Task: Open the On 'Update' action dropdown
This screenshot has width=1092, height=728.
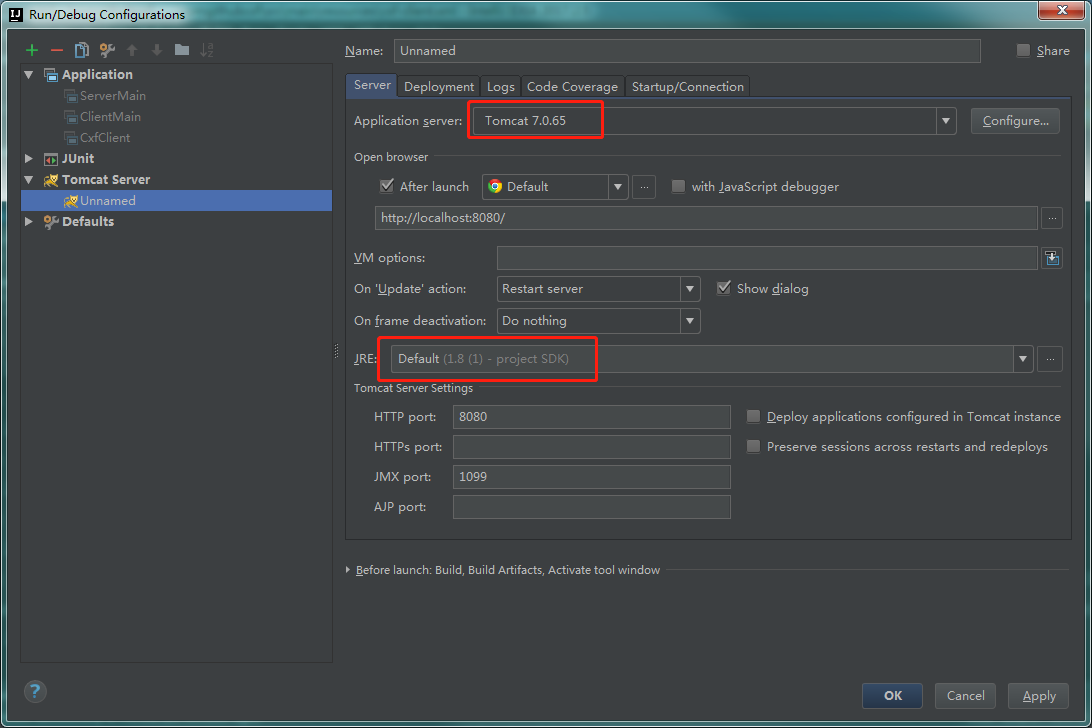Action: (689, 289)
